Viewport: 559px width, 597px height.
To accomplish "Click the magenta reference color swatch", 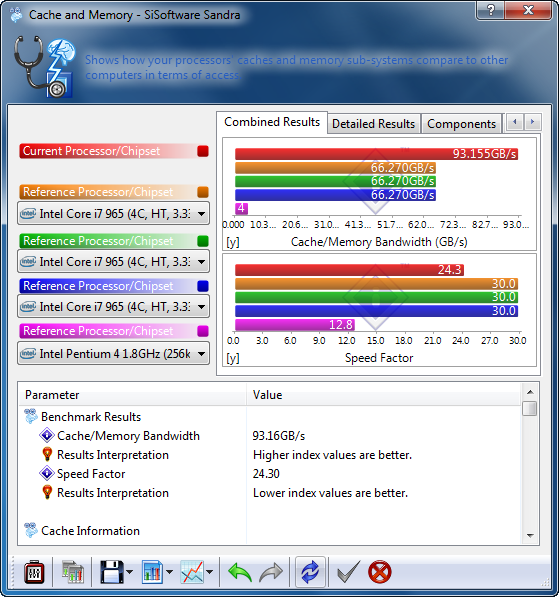I will (x=203, y=331).
